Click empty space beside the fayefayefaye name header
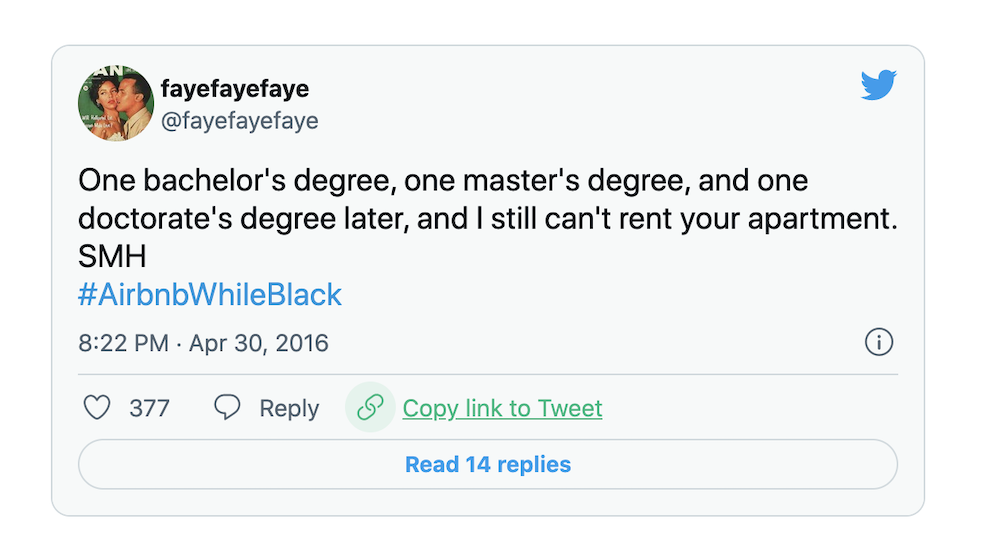1000x558 pixels. (574, 102)
